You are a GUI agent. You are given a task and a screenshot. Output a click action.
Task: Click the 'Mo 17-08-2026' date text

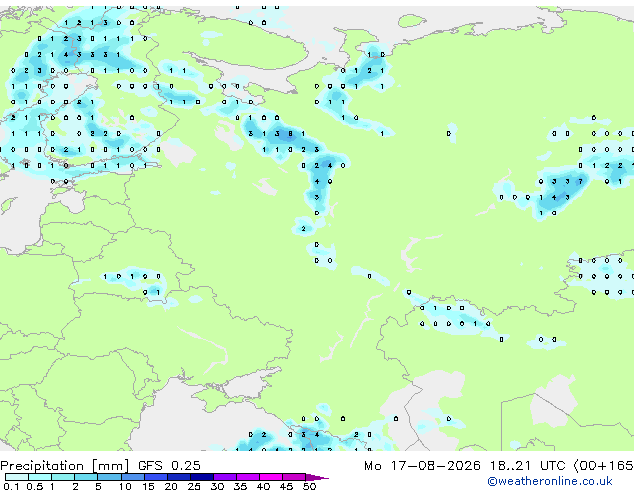click(x=422, y=466)
